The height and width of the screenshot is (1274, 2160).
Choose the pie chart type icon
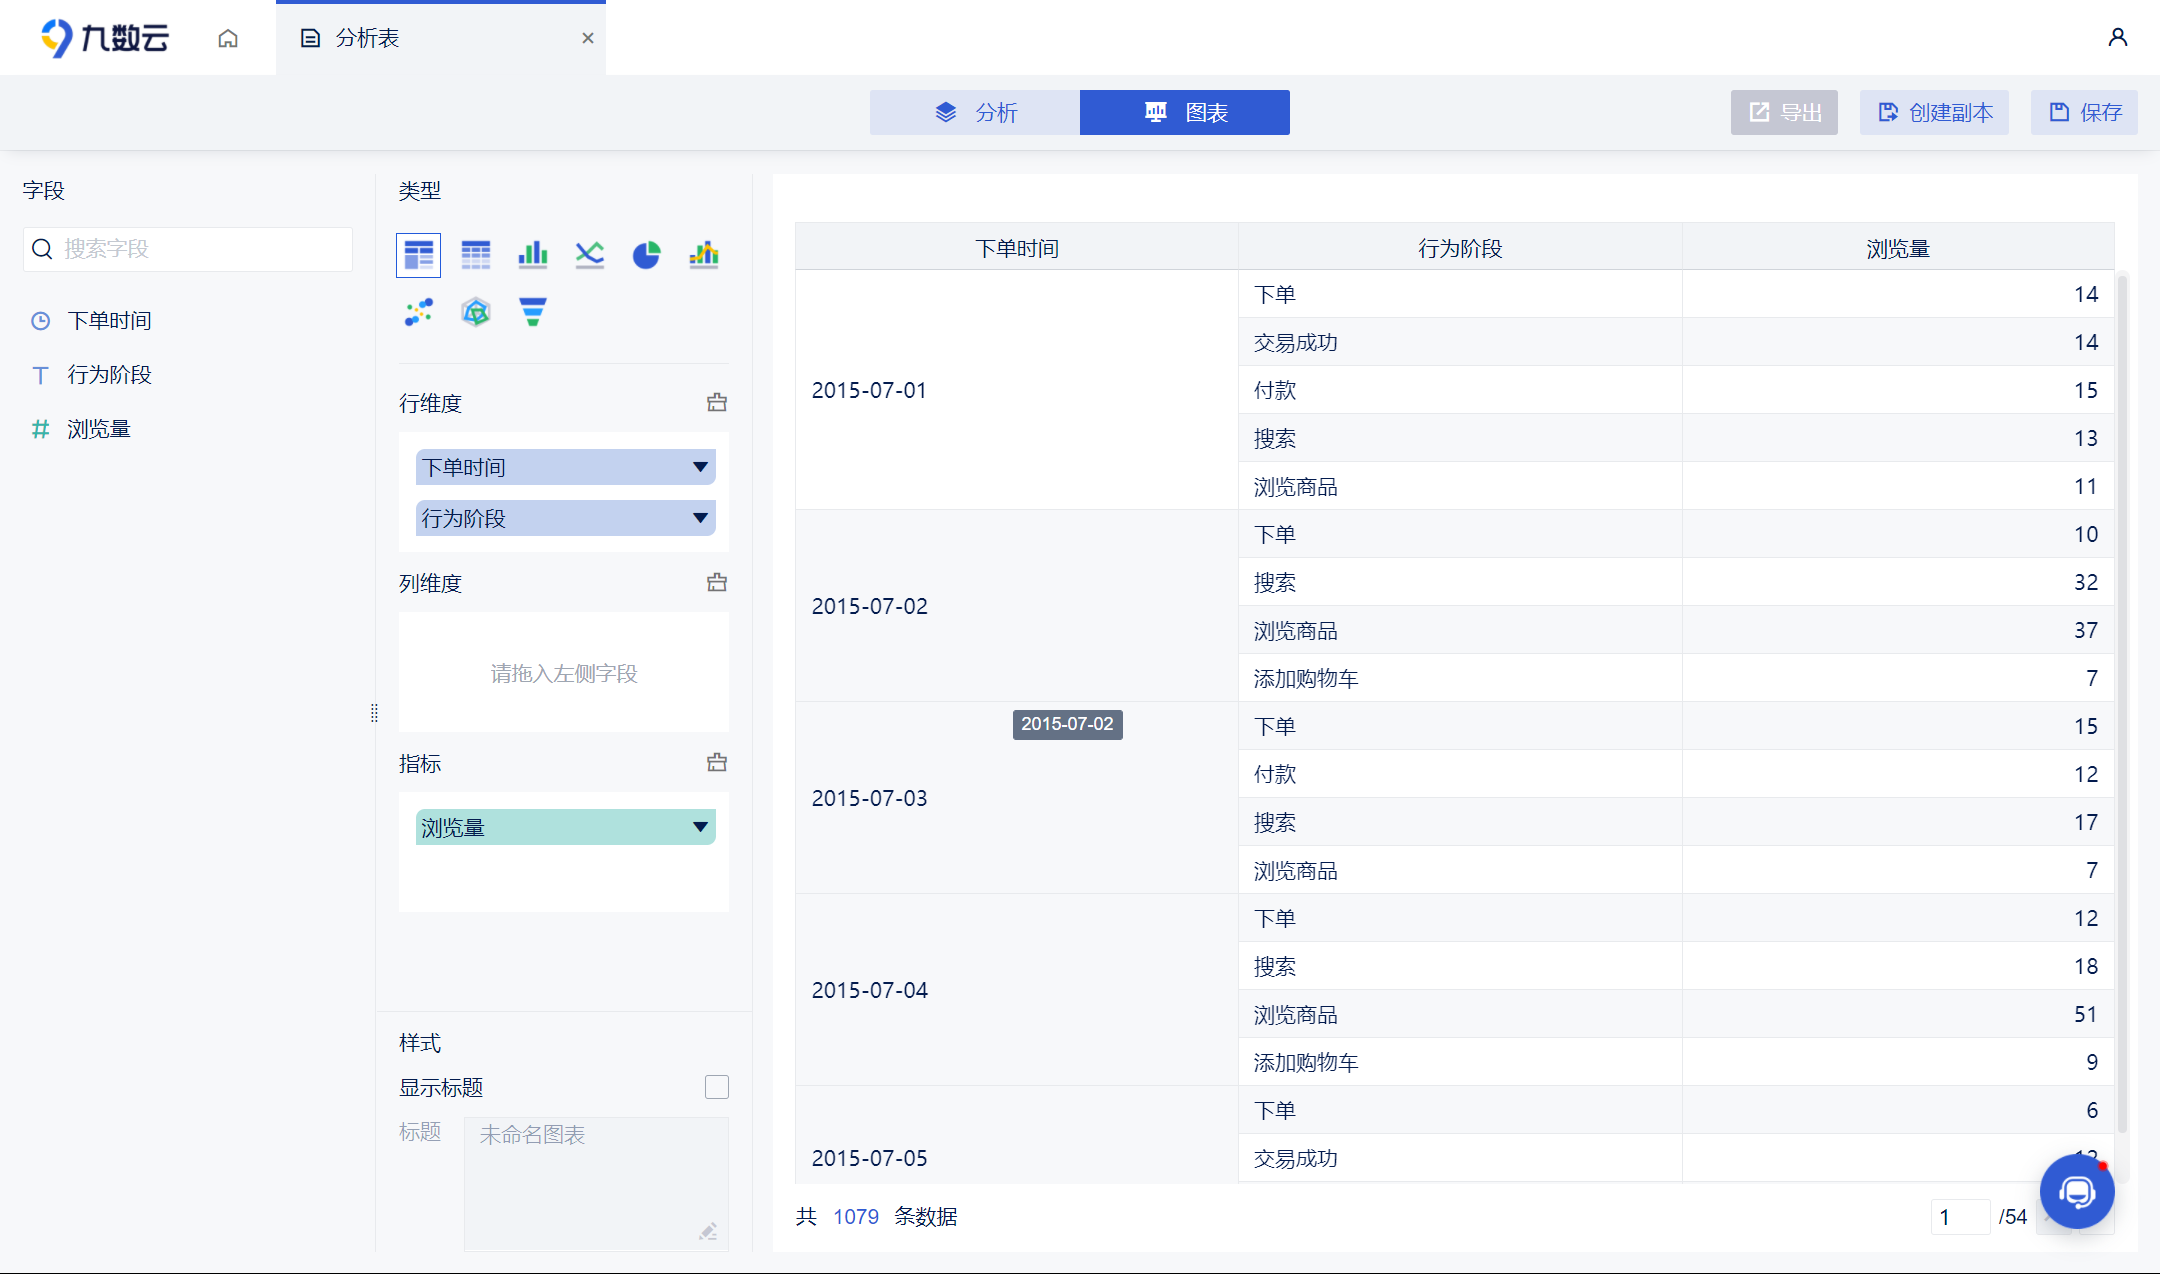tap(647, 255)
